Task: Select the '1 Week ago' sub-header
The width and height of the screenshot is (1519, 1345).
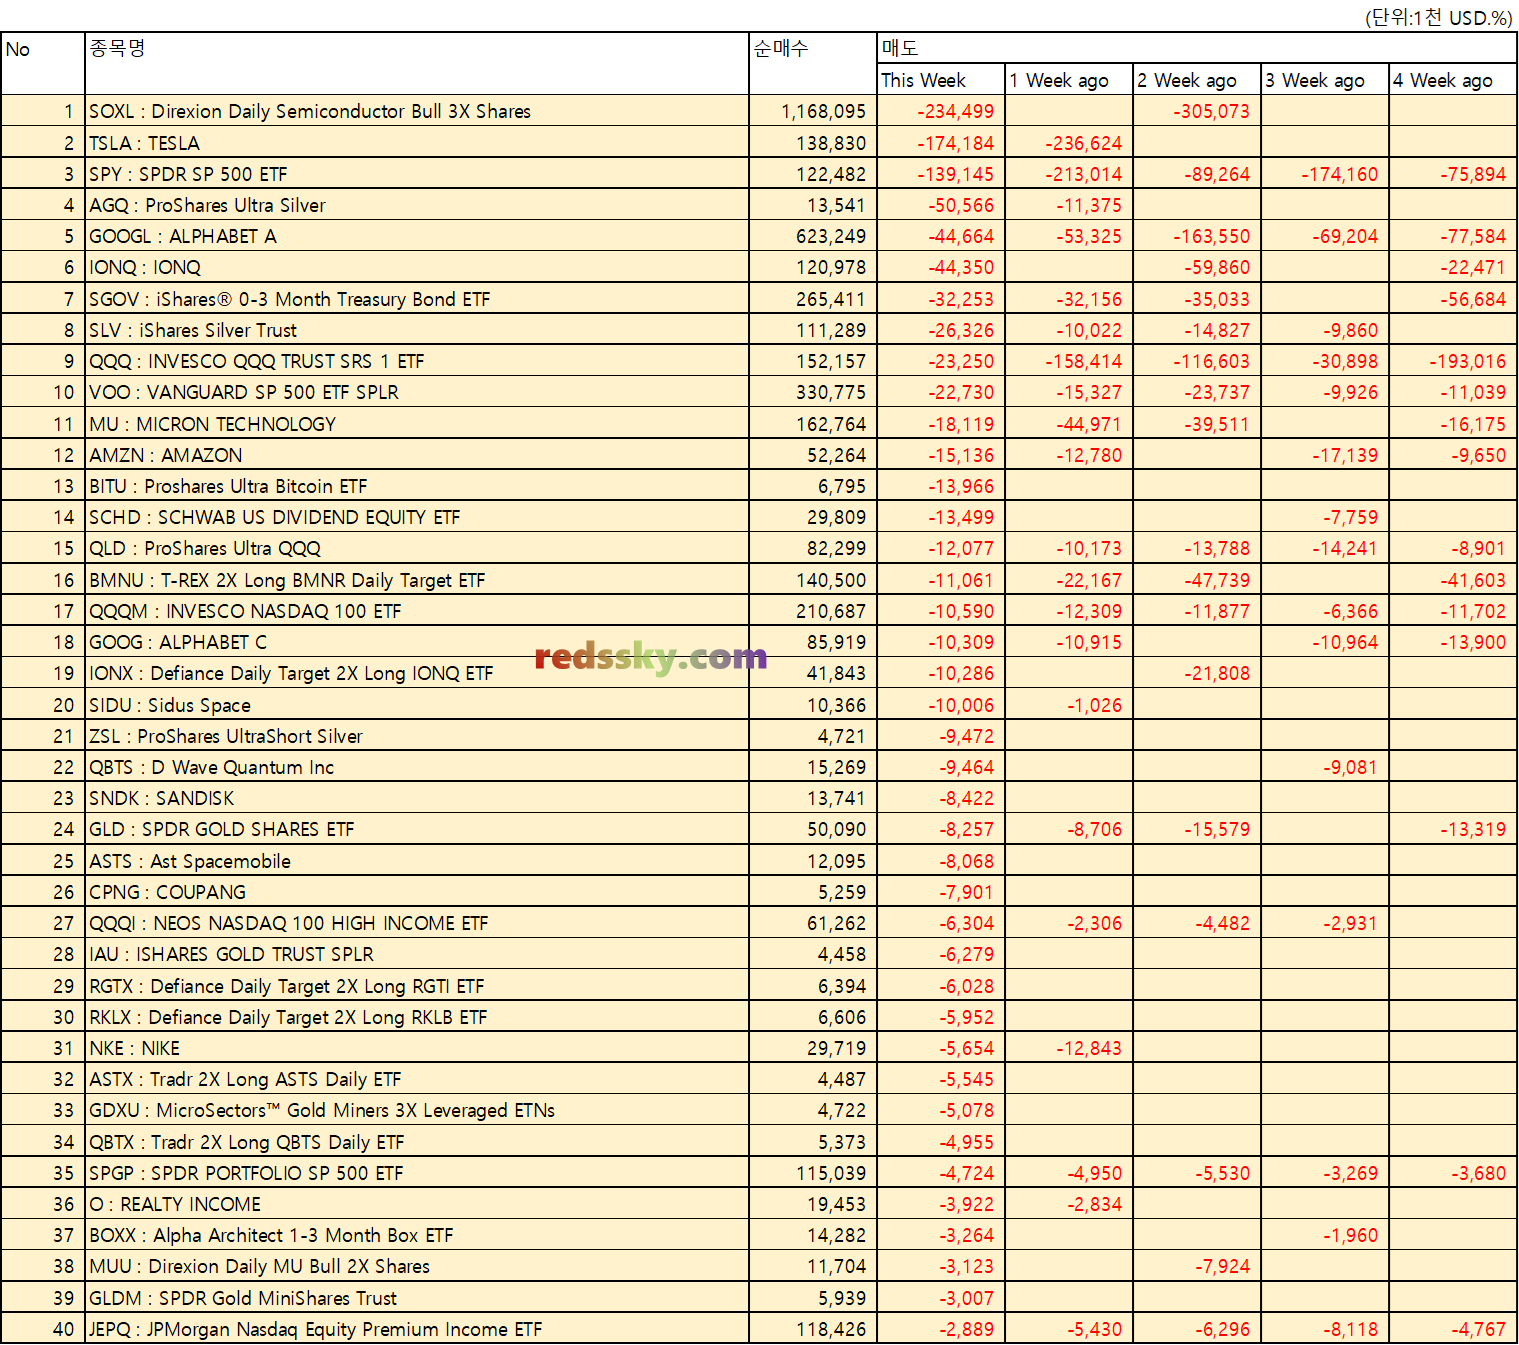Action: (1069, 80)
